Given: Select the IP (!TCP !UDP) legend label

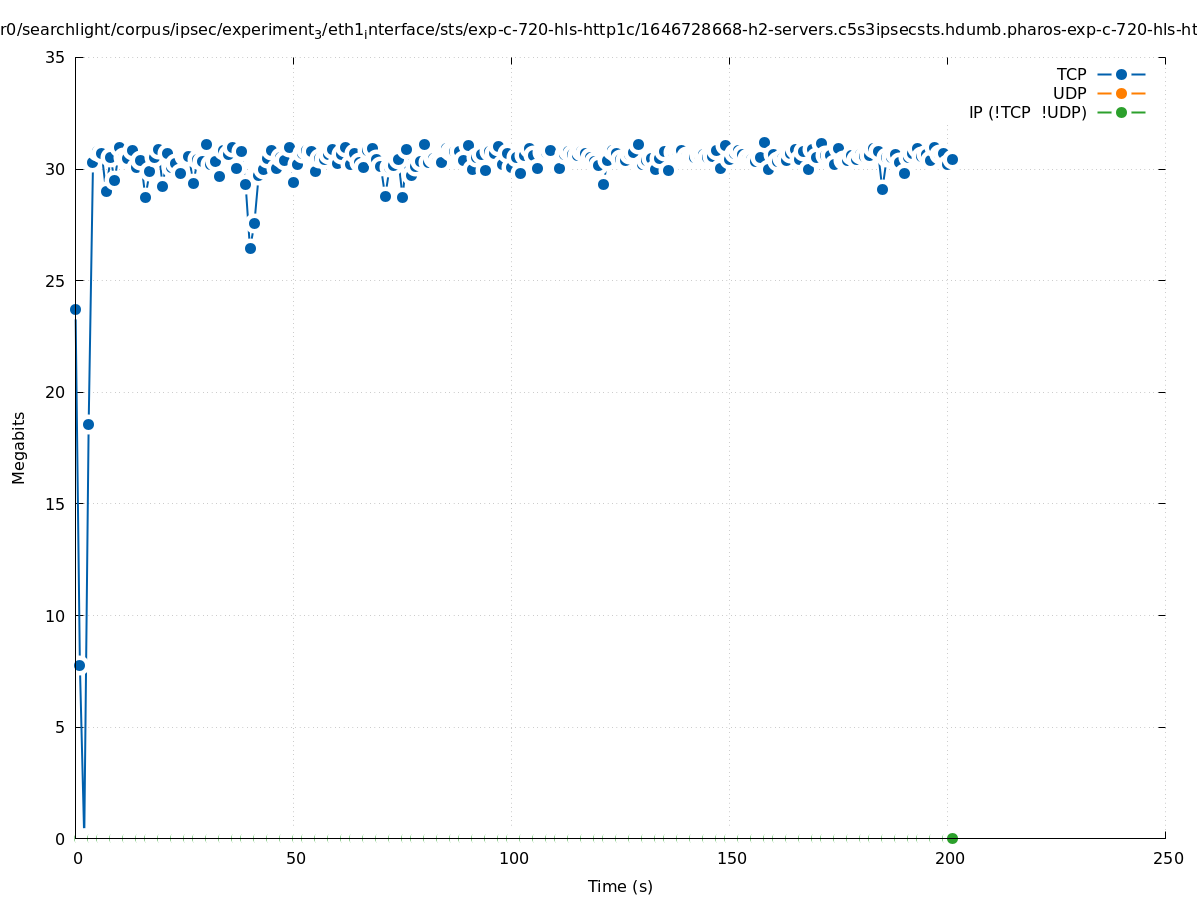Looking at the screenshot, I should [1027, 112].
